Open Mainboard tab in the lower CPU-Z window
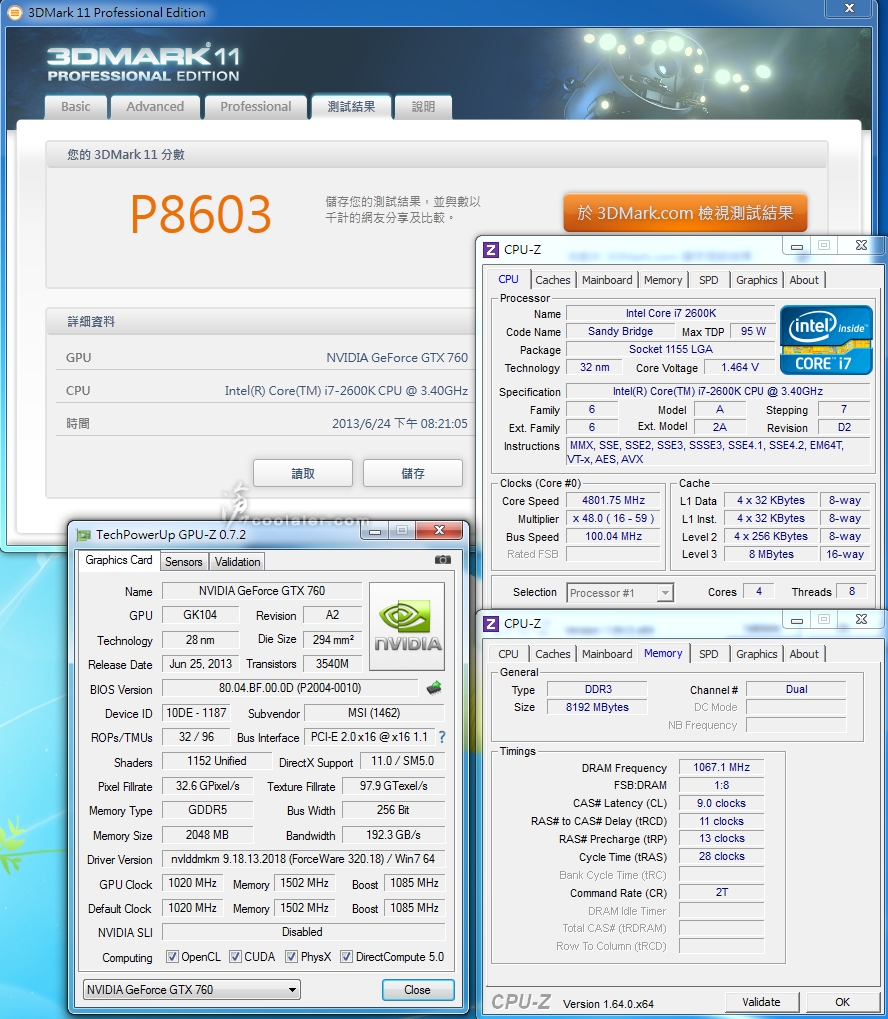Image resolution: width=888 pixels, height=1019 pixels. [607, 654]
